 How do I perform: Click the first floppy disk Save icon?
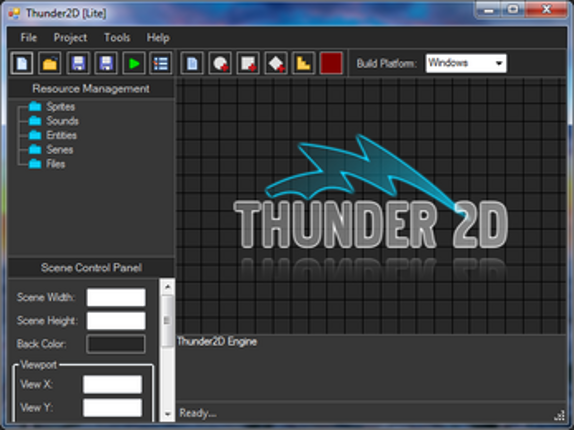78,63
